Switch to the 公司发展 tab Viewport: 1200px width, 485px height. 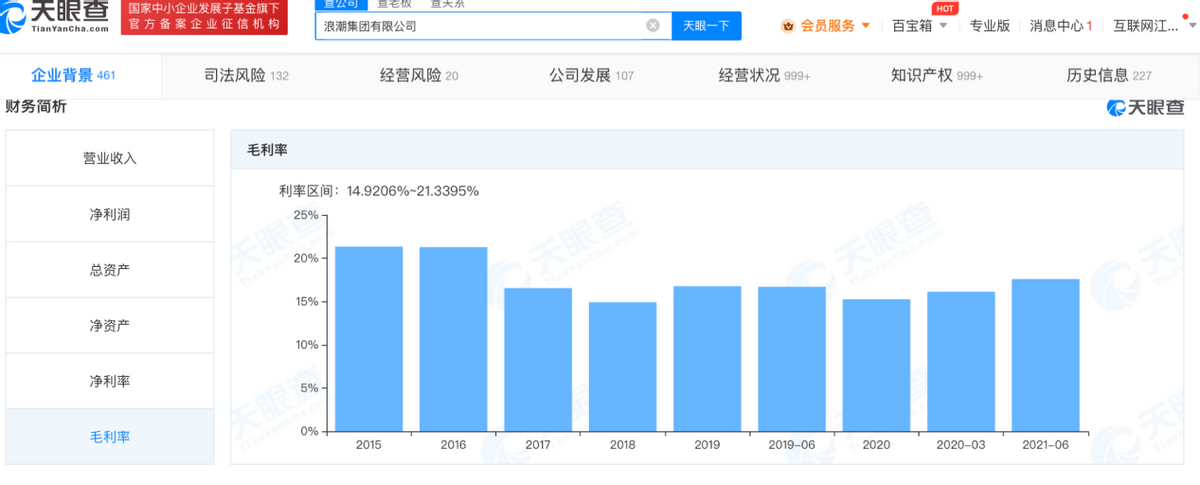(x=592, y=75)
